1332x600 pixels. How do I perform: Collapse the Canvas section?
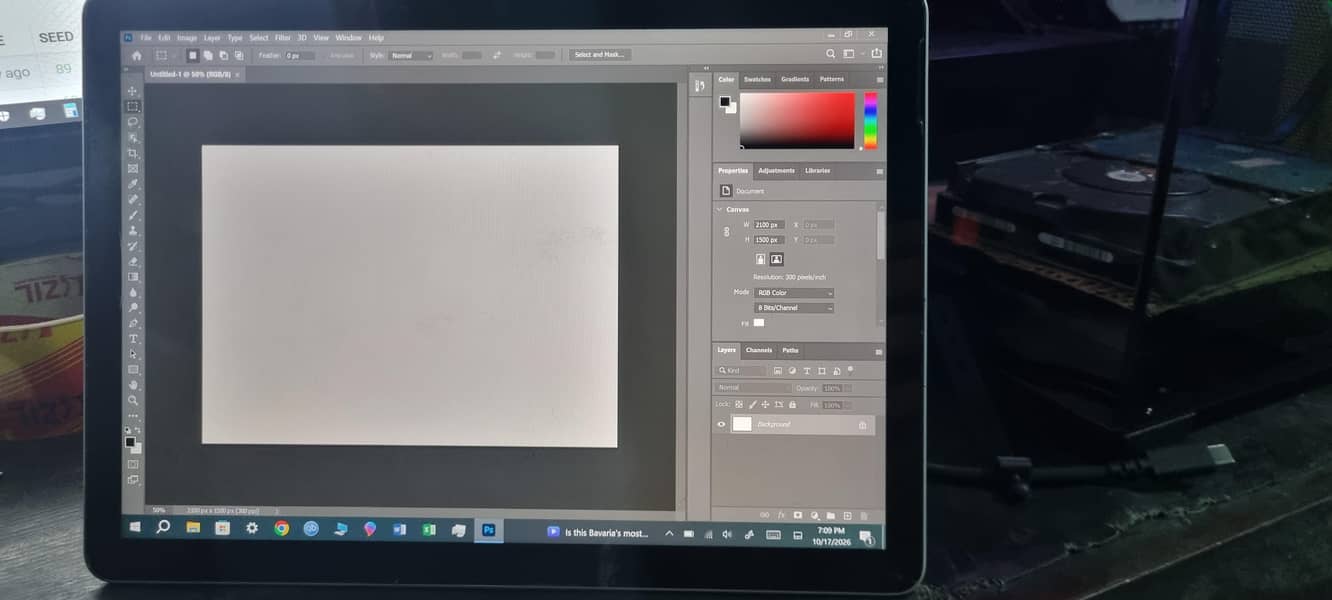719,210
